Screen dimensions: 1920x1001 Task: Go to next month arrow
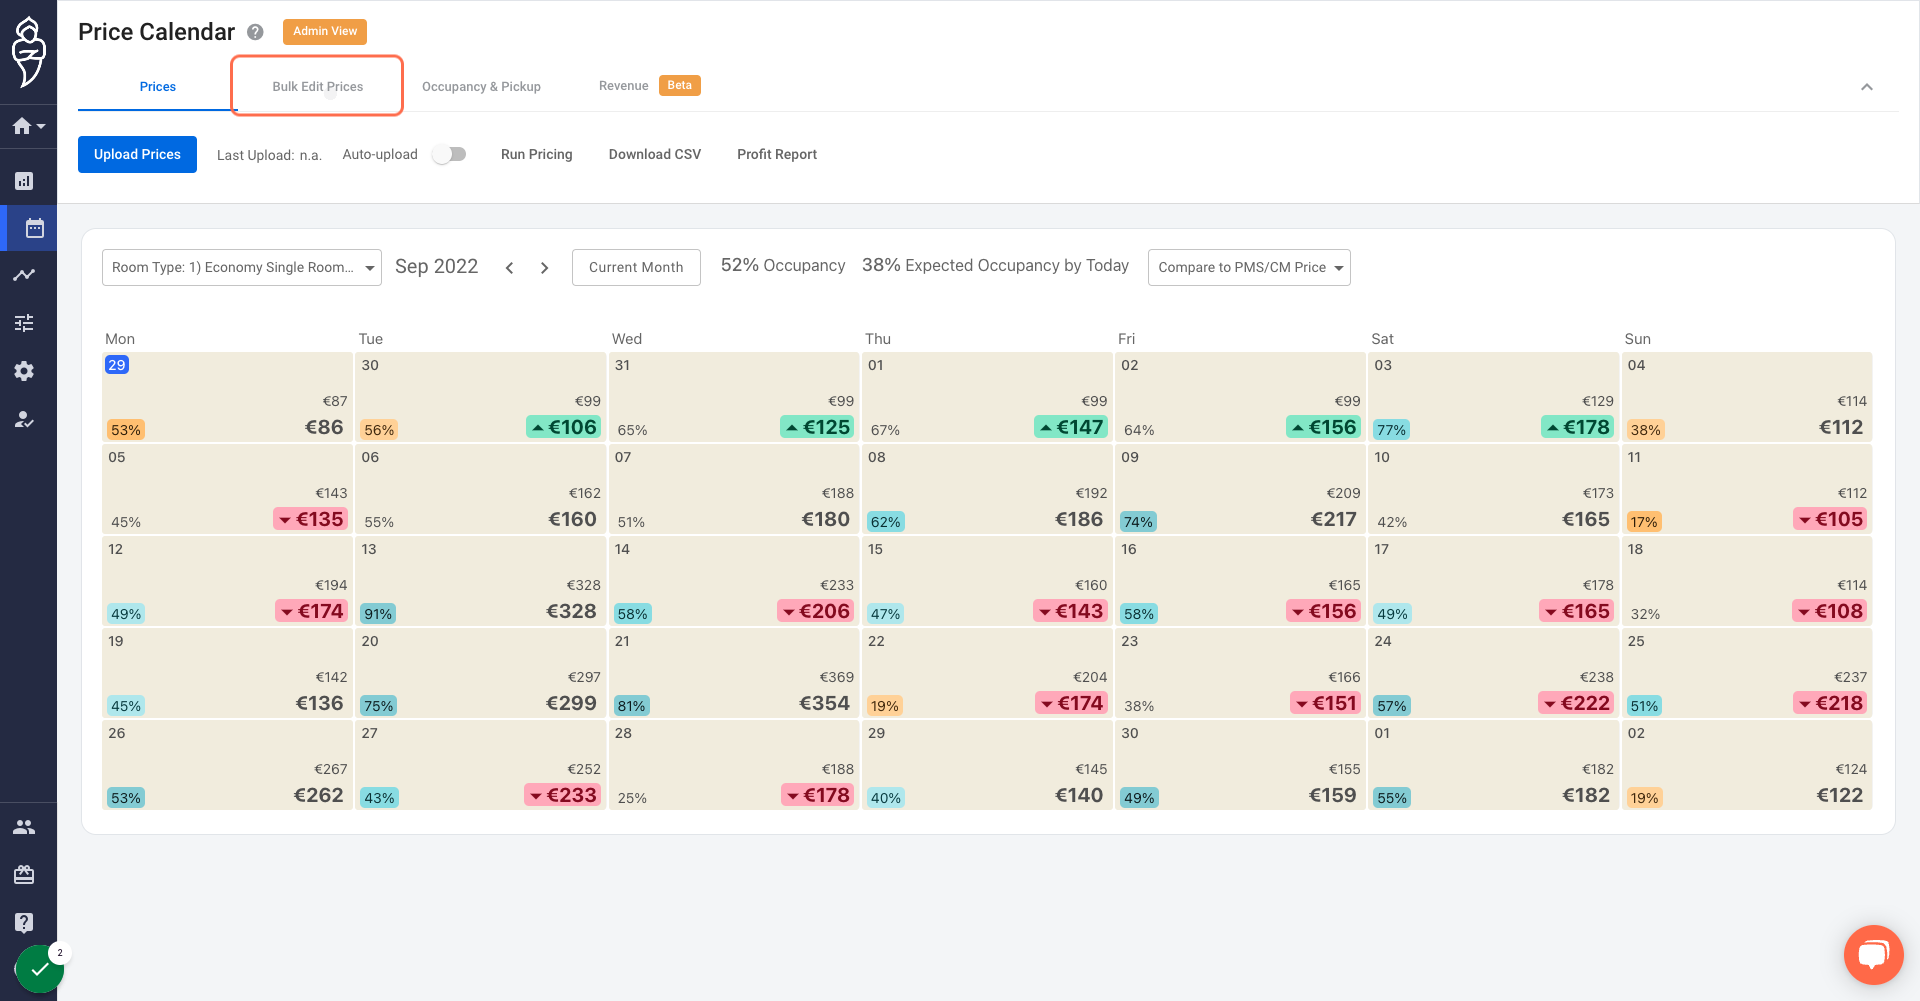[545, 268]
